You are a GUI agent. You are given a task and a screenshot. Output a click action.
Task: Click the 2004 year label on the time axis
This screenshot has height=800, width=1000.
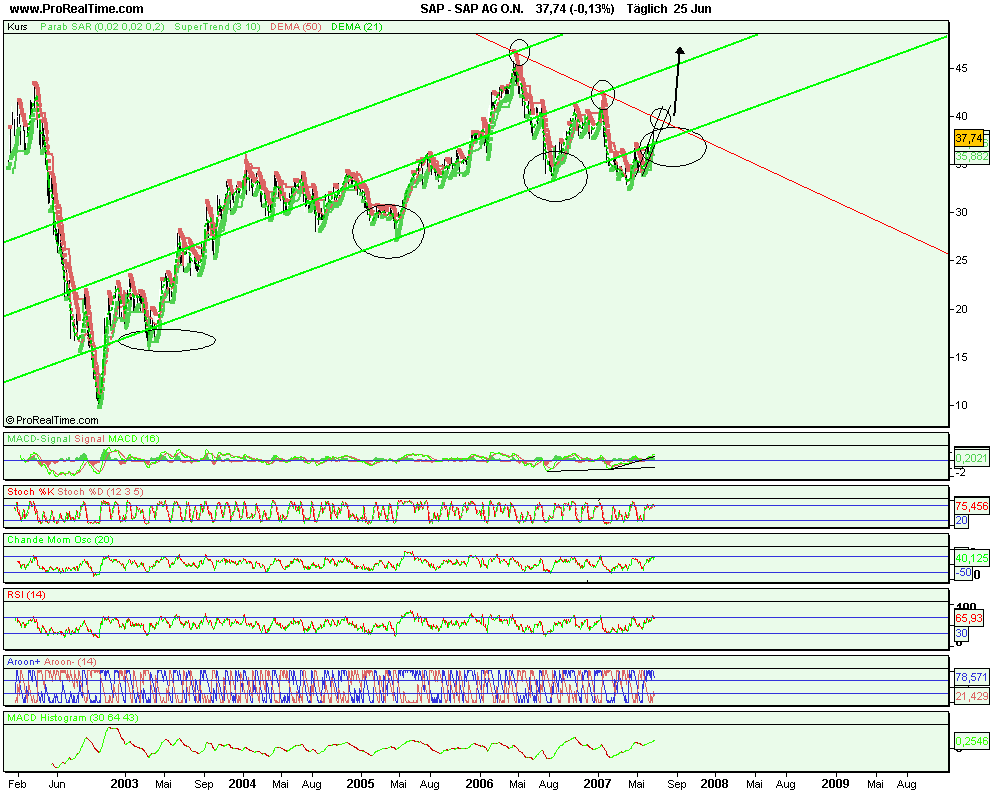[x=242, y=783]
